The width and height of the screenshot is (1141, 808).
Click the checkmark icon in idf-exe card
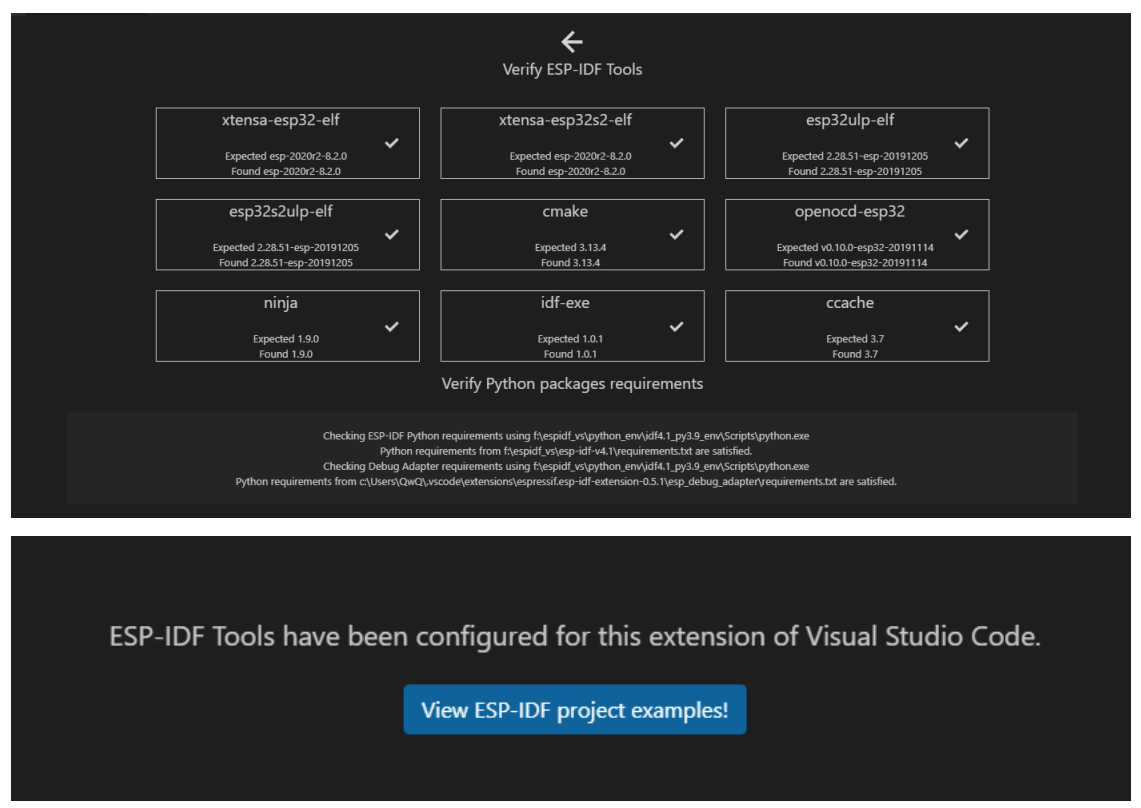pos(677,326)
